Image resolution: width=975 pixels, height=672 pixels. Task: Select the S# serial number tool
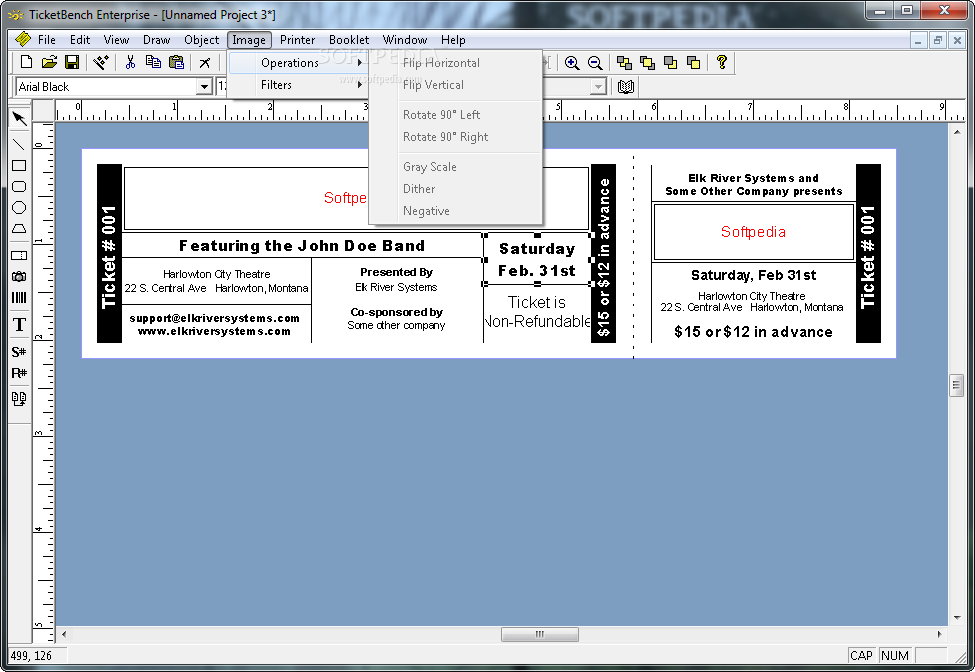point(19,352)
